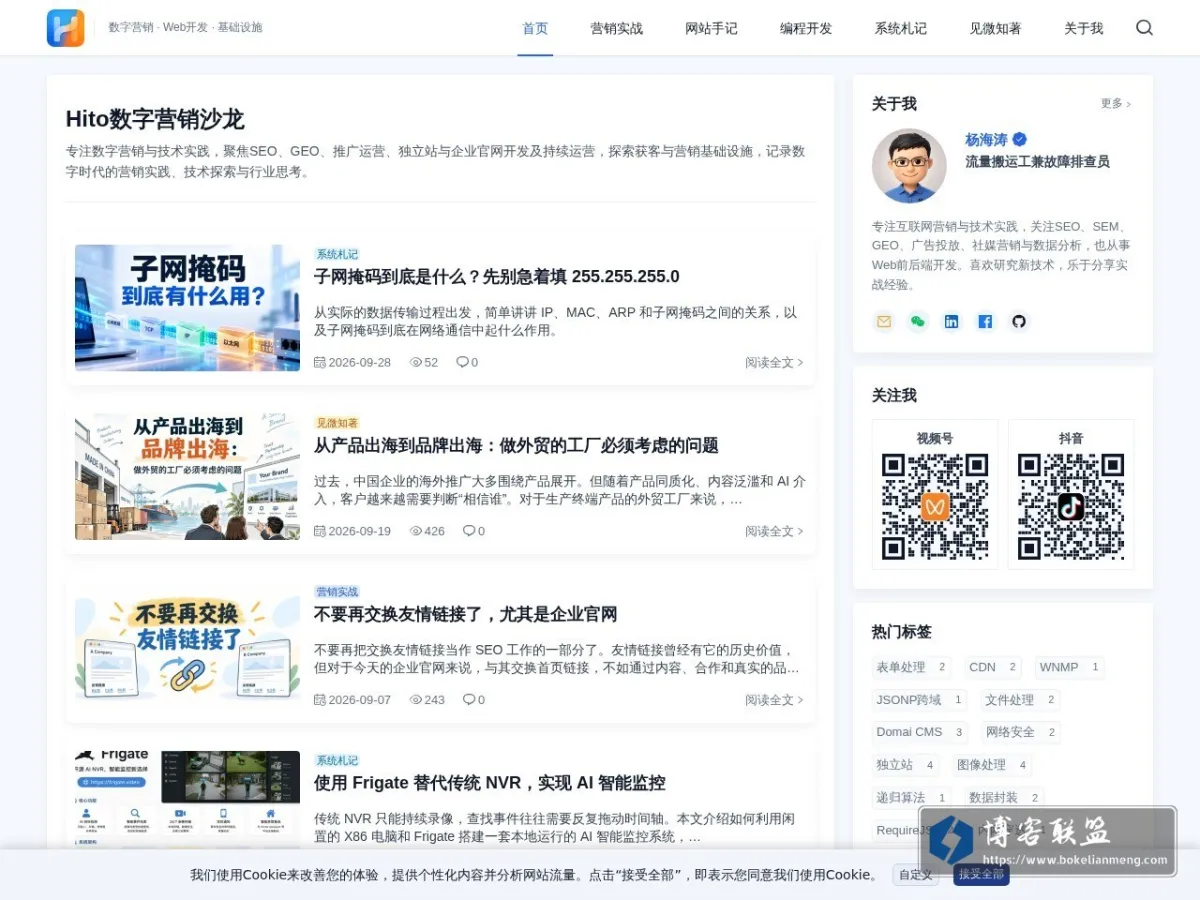The width and height of the screenshot is (1200, 900).
Task: Open the 编程开发 menu item
Action: 806,28
